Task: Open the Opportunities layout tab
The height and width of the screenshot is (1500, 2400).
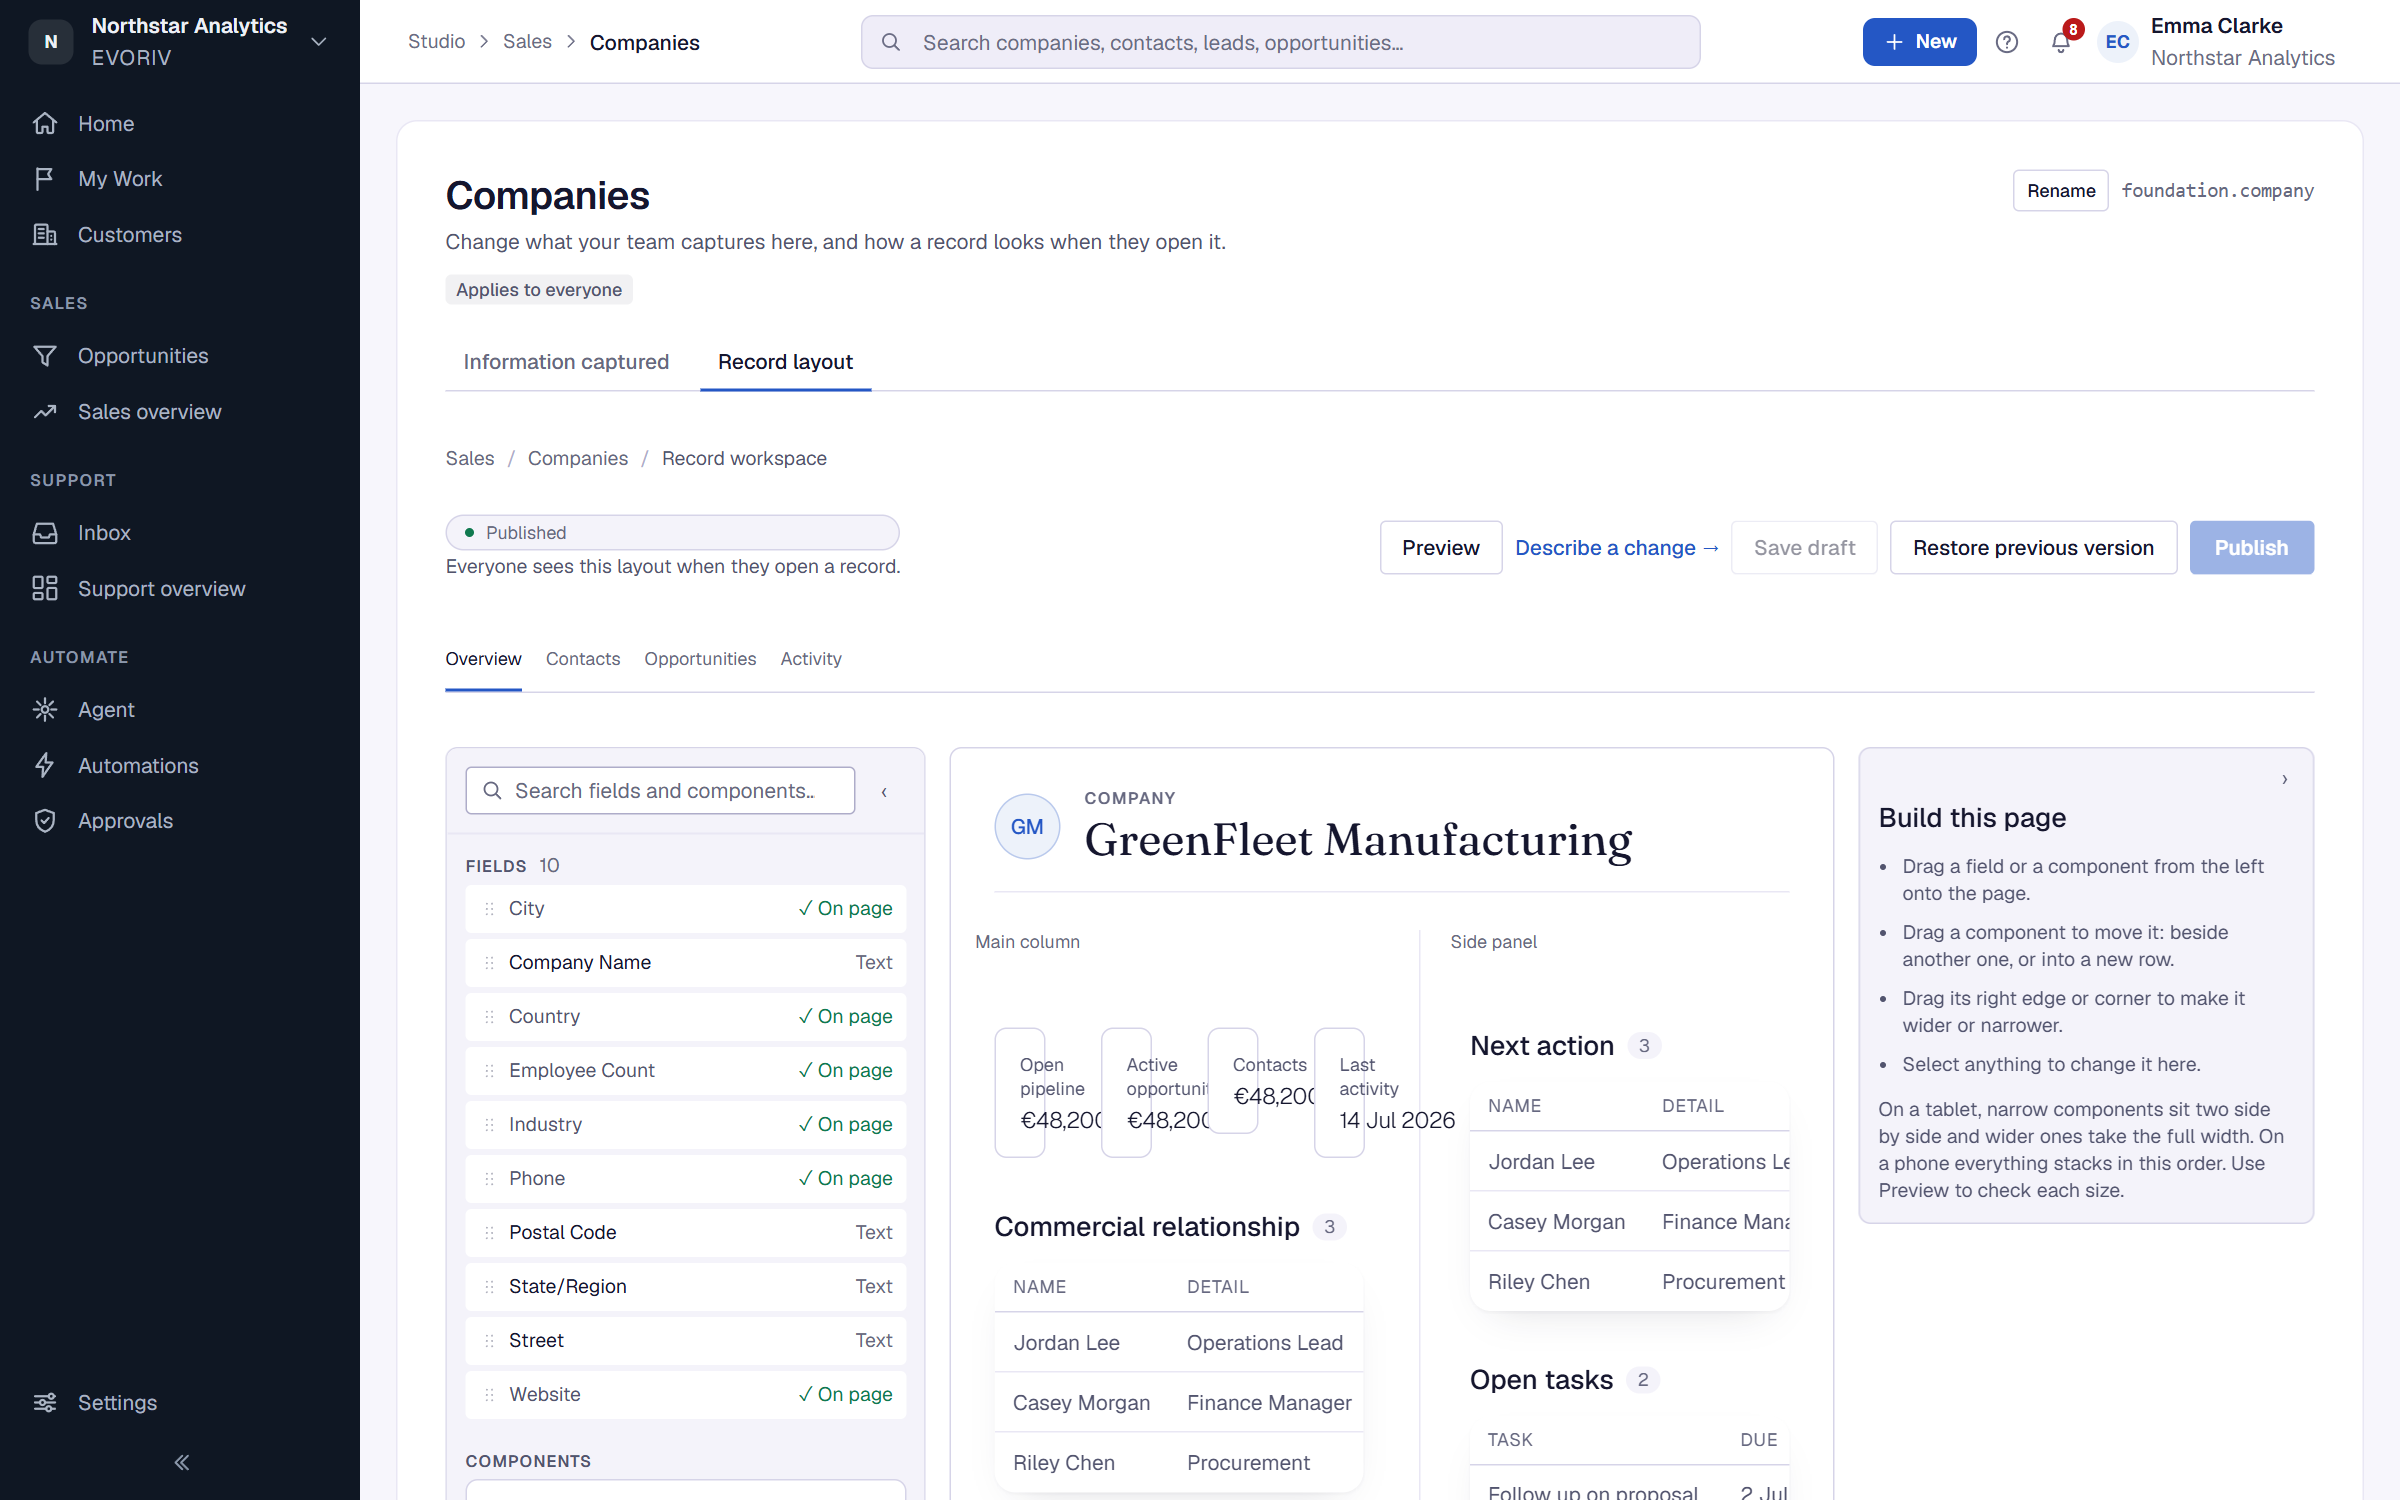Action: 700,659
